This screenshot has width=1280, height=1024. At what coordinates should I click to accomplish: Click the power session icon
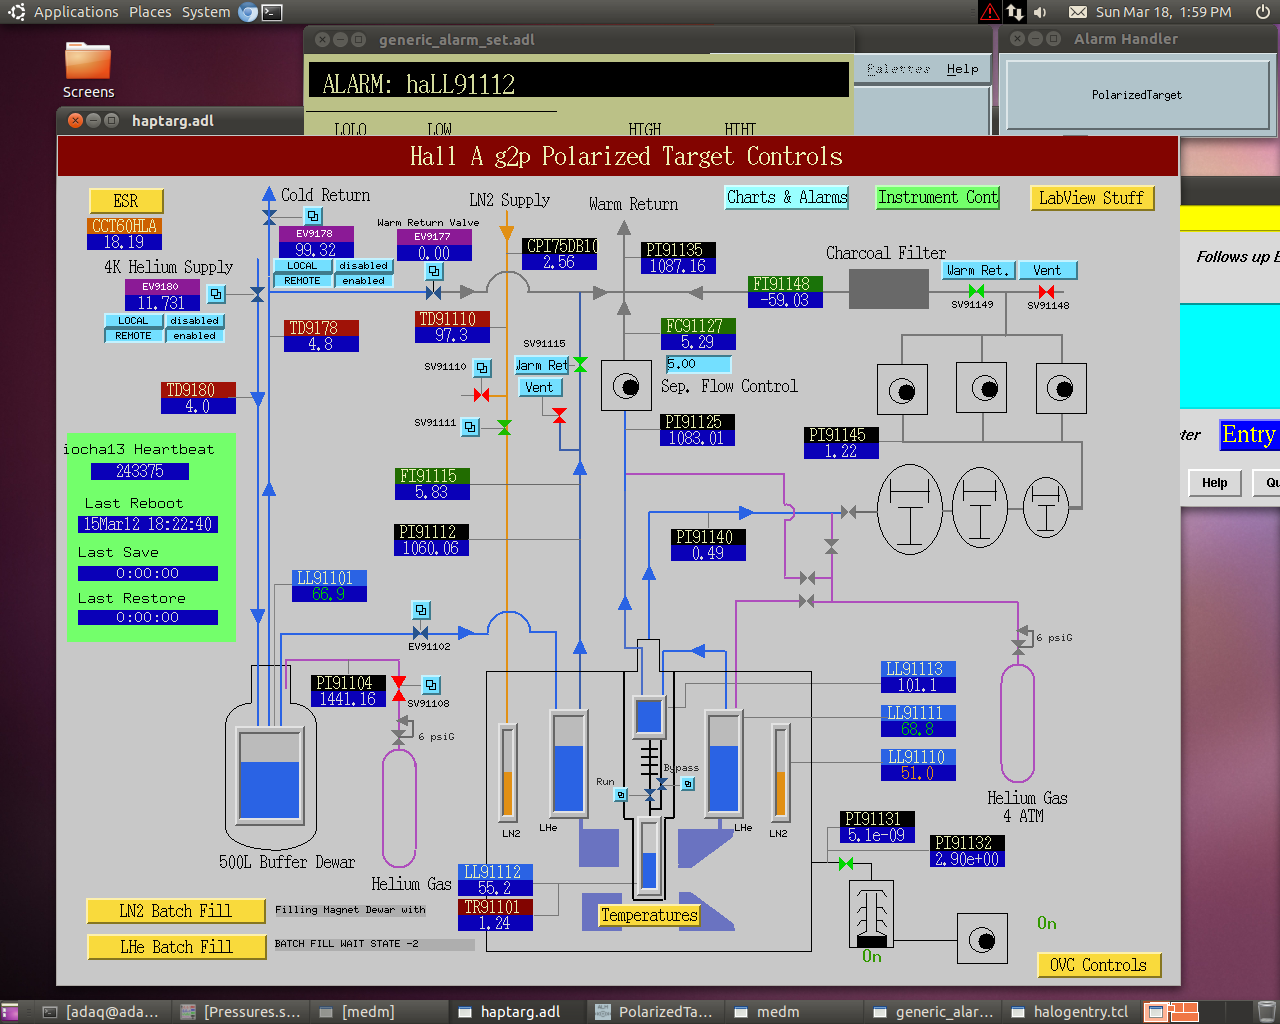pyautogui.click(x=1263, y=12)
